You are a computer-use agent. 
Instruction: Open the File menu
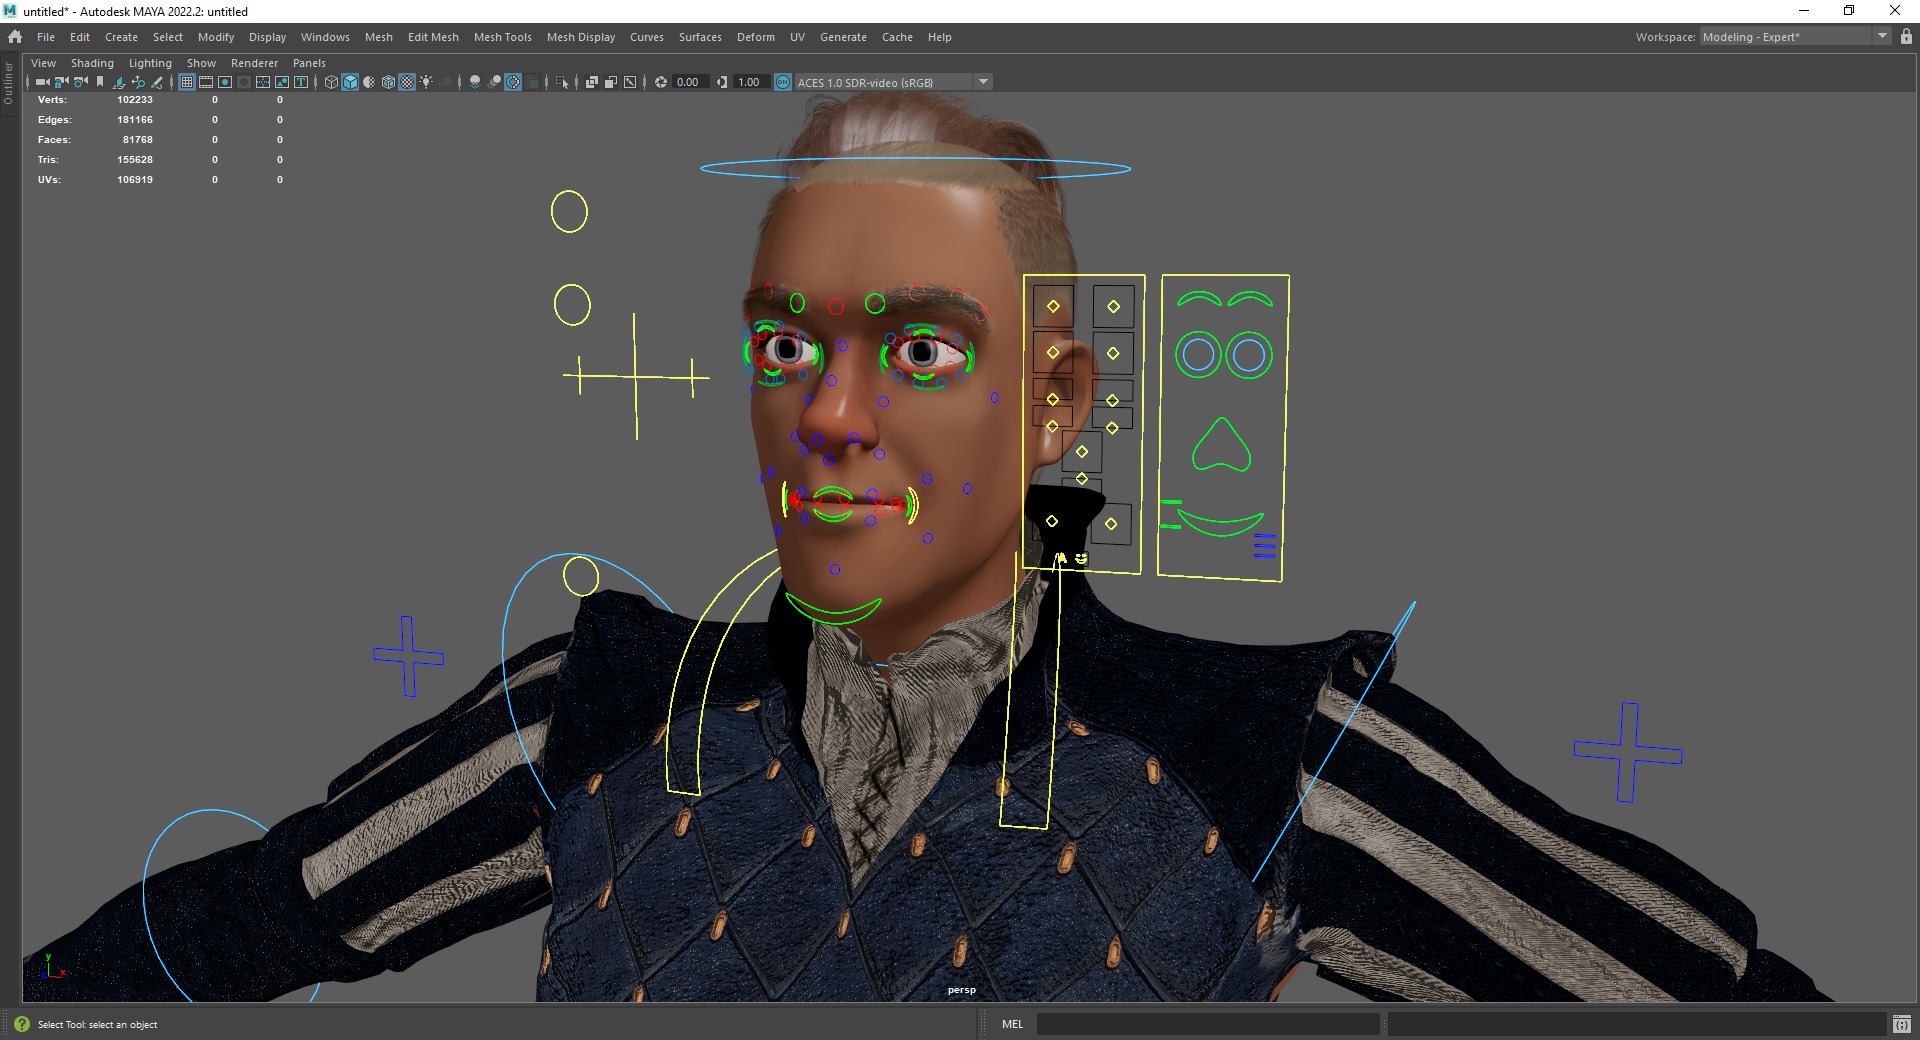pos(46,37)
